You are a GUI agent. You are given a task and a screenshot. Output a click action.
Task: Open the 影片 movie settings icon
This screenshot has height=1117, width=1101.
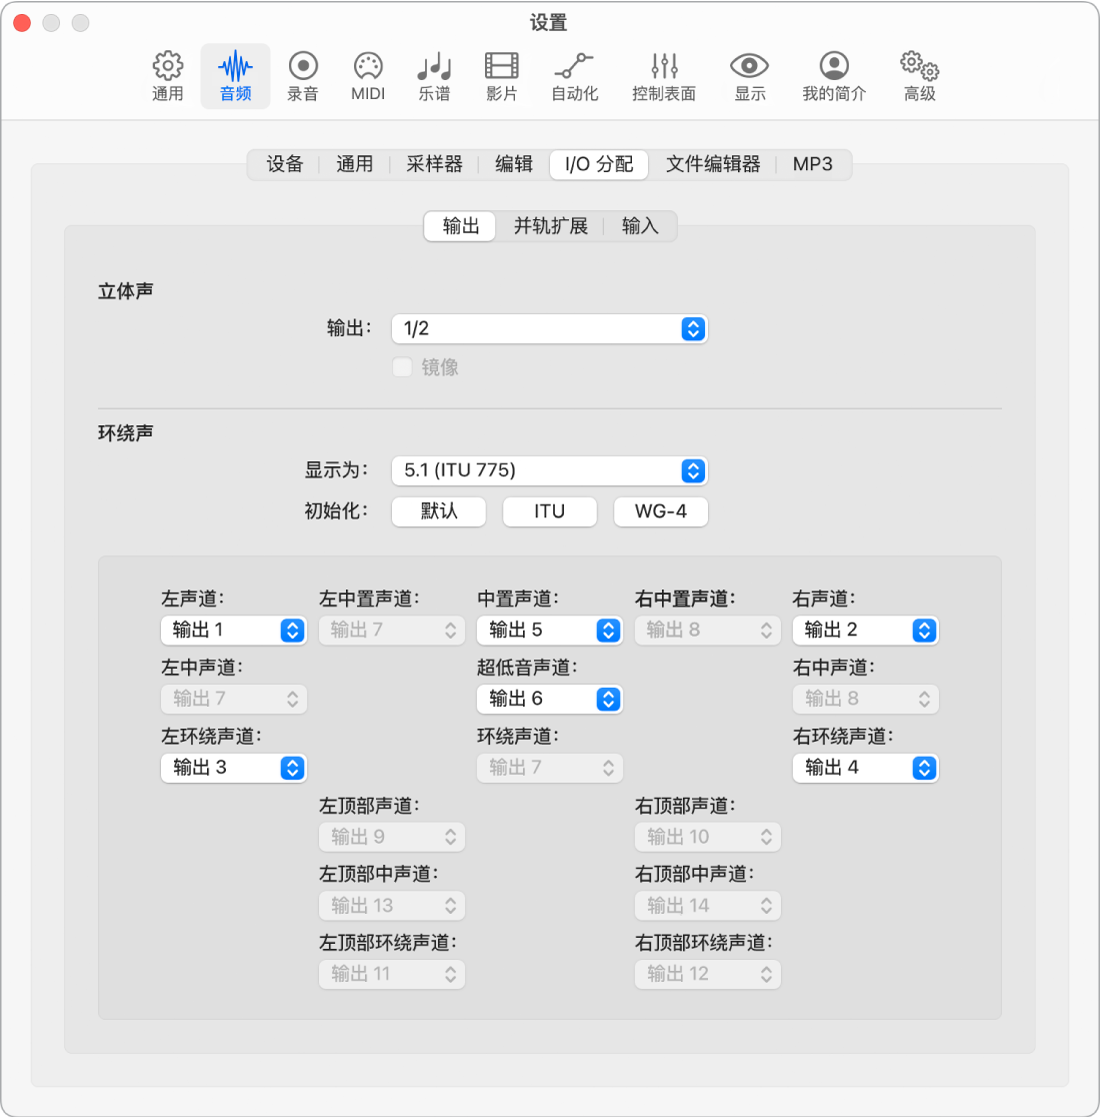pyautogui.click(x=501, y=76)
